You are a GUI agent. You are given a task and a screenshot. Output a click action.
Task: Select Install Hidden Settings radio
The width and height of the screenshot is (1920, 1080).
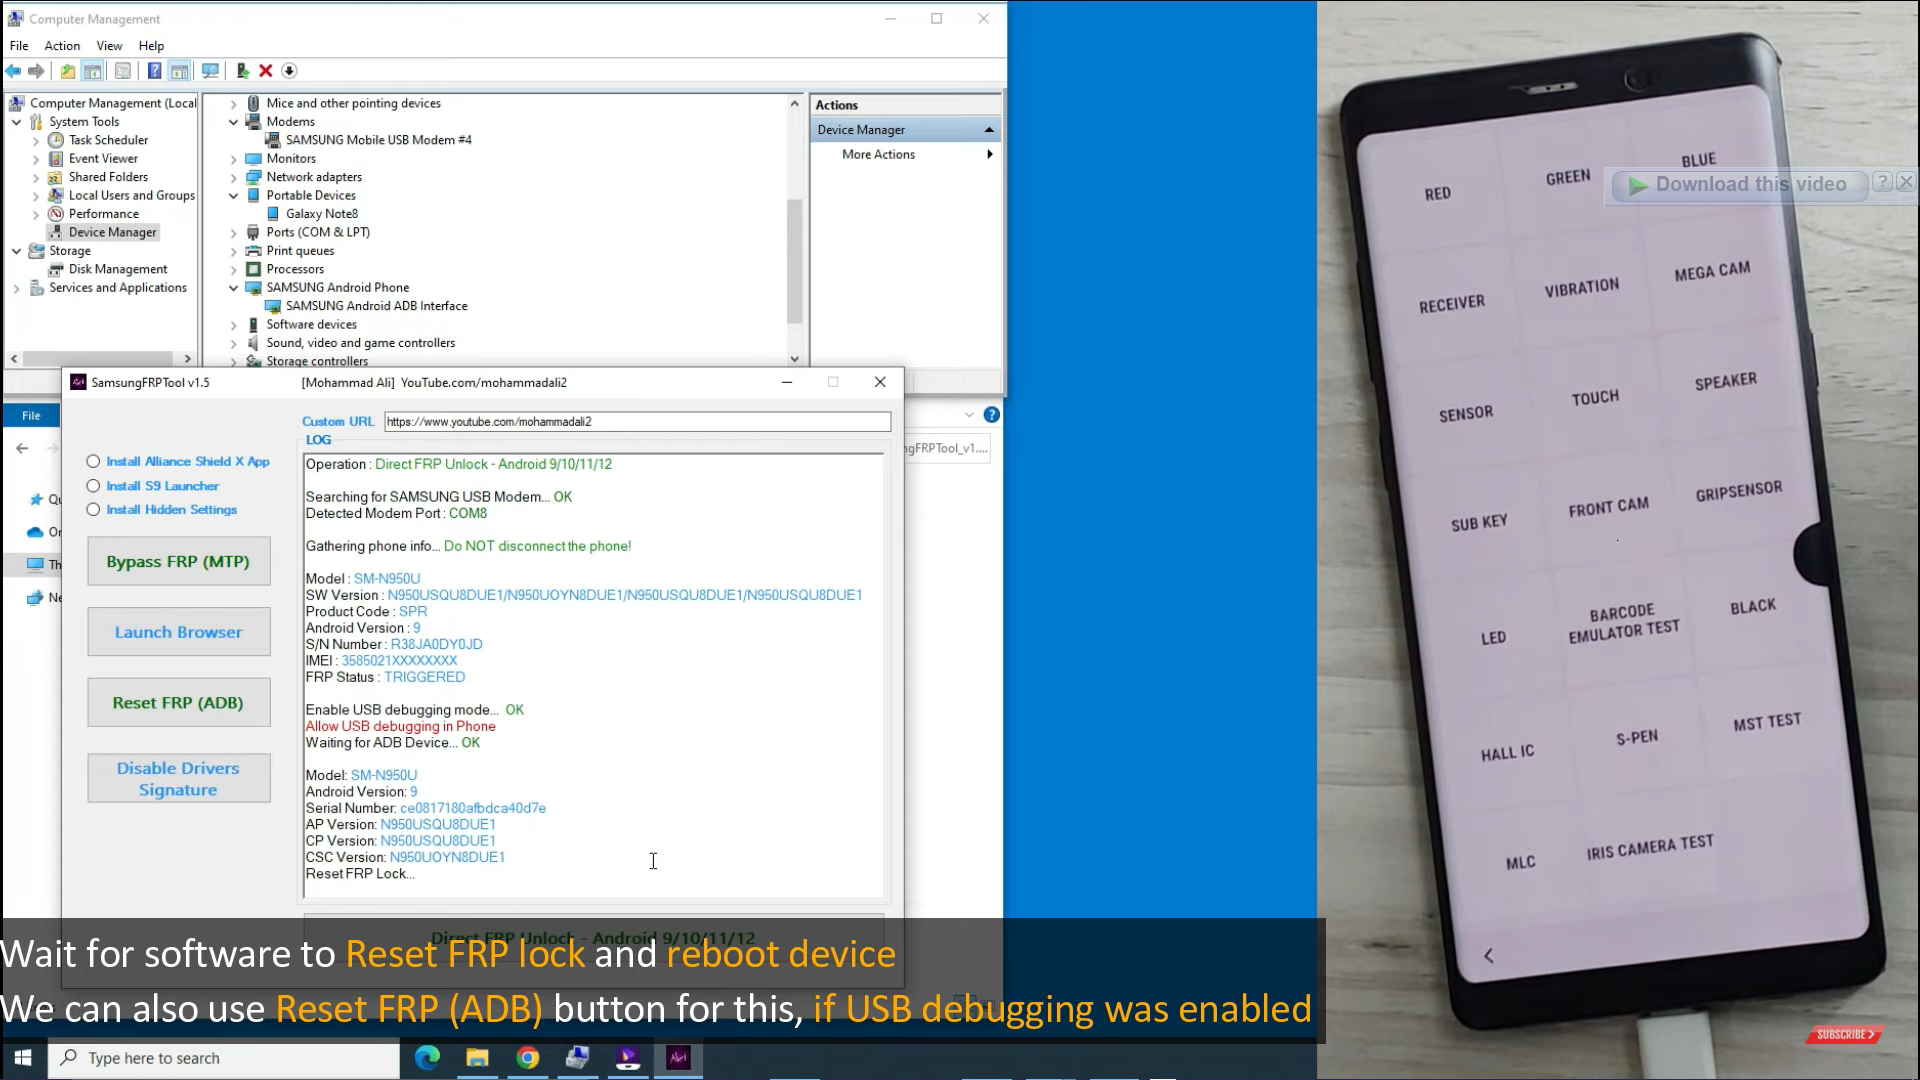(94, 509)
